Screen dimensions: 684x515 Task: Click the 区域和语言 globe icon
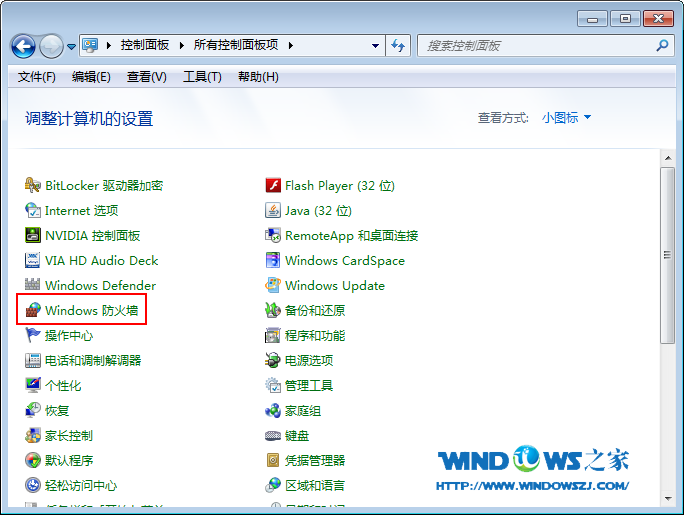[273, 485]
